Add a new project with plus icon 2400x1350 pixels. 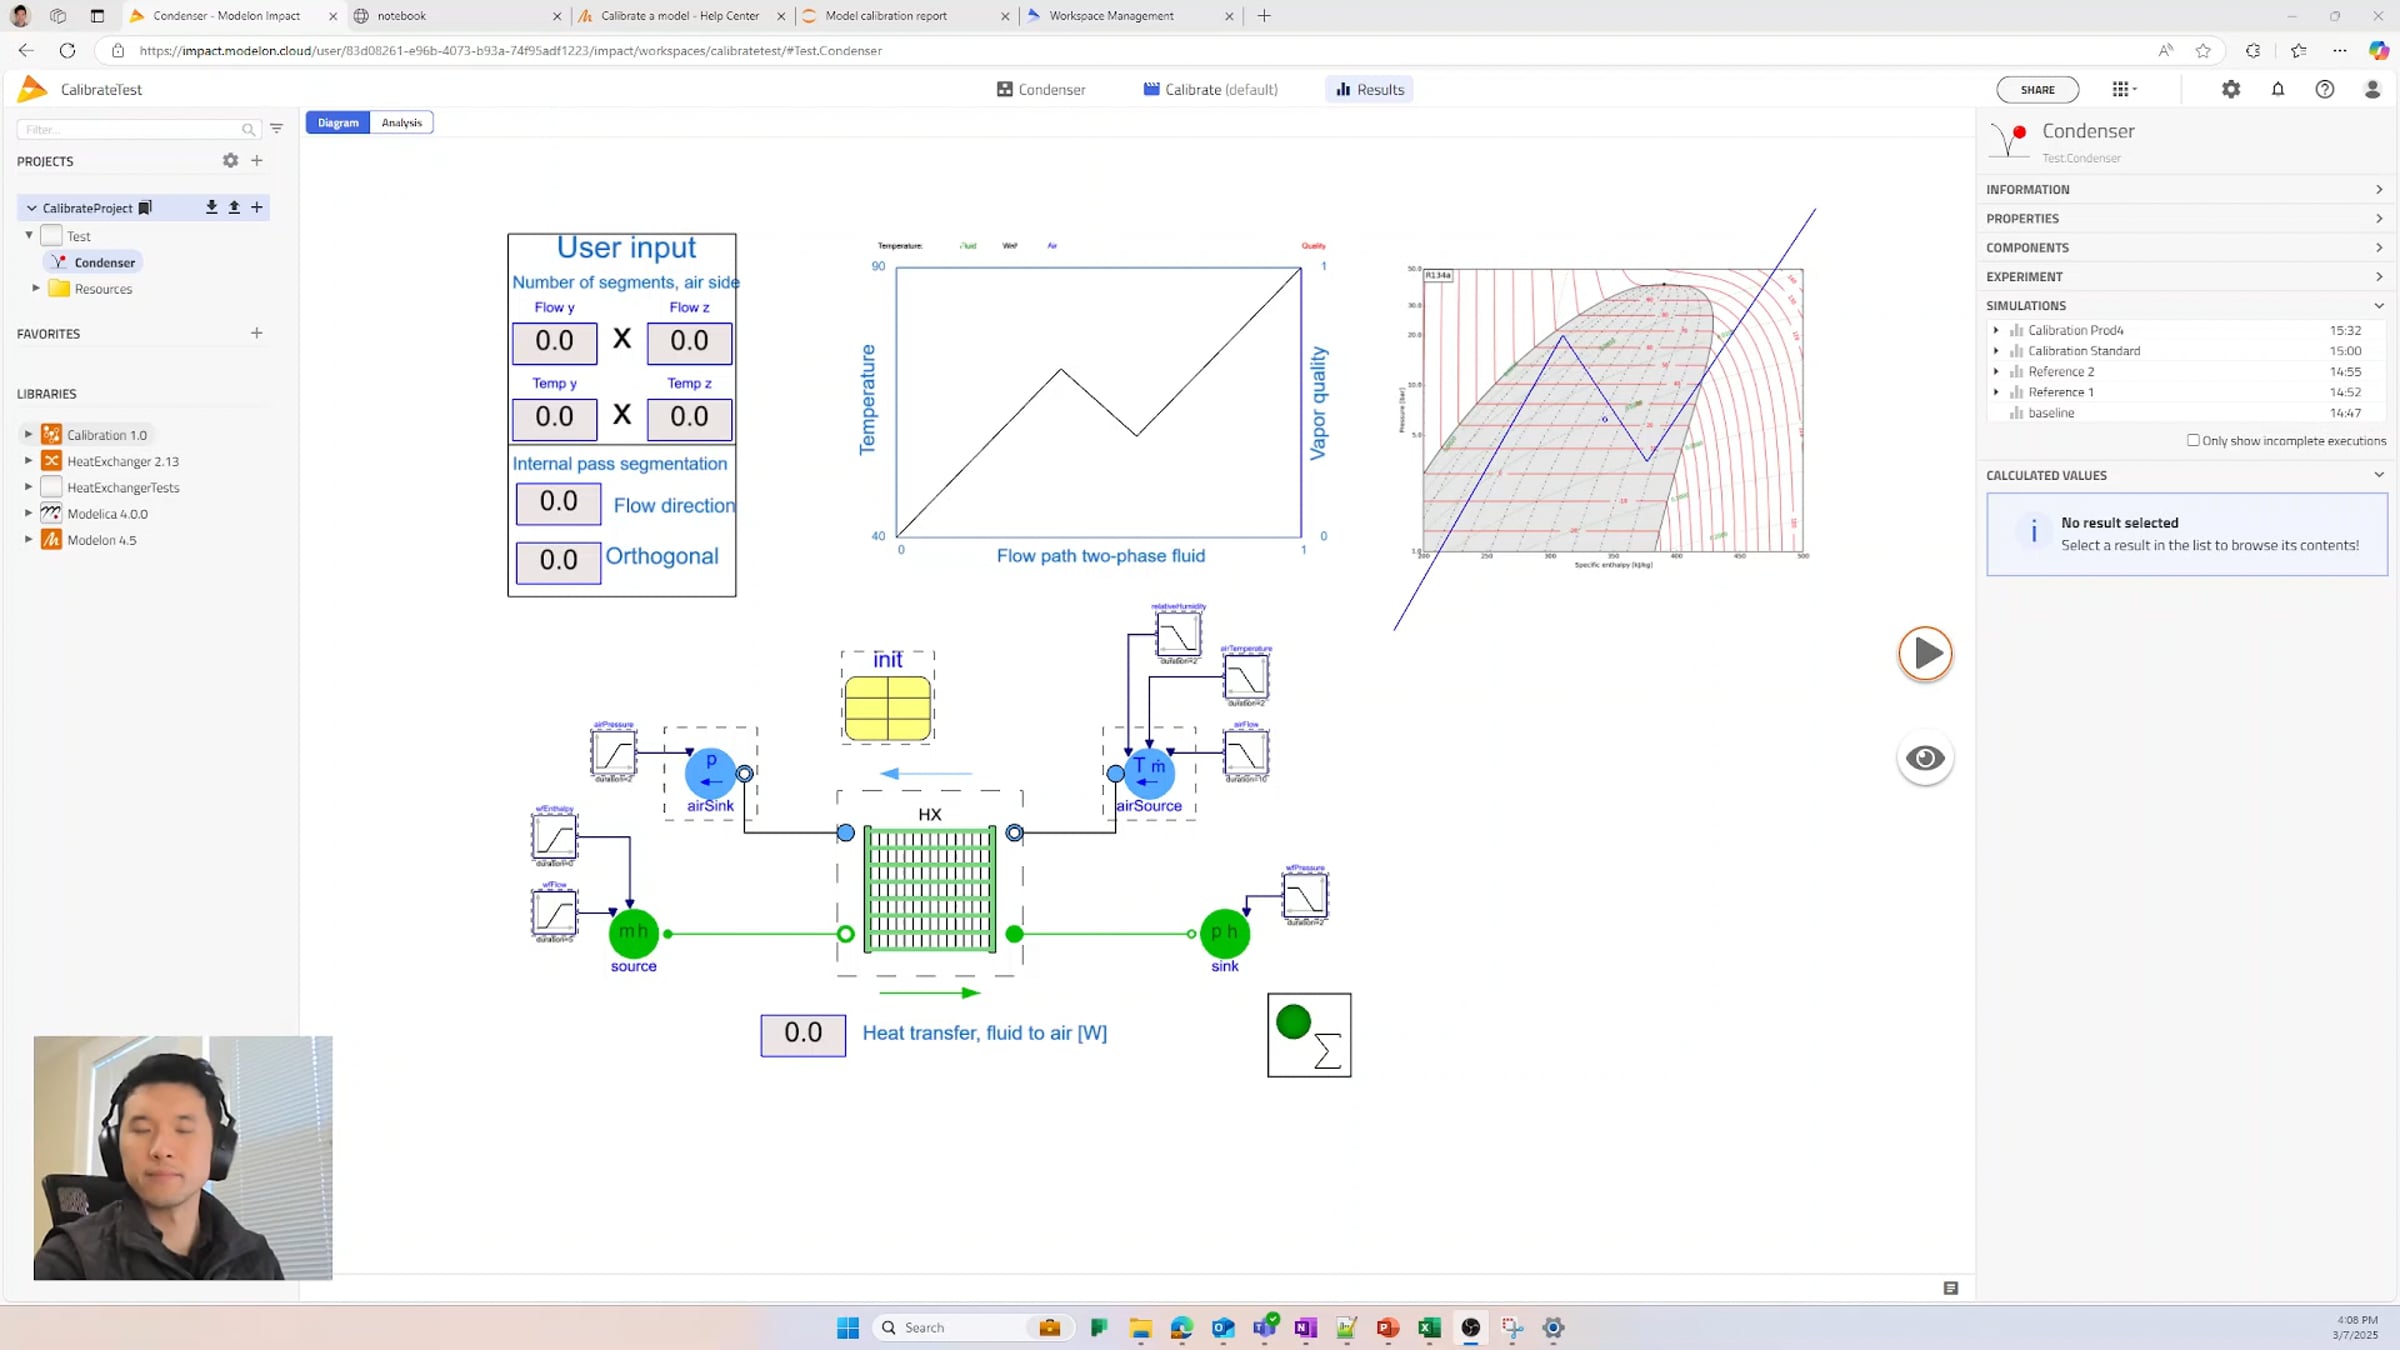pyautogui.click(x=257, y=160)
